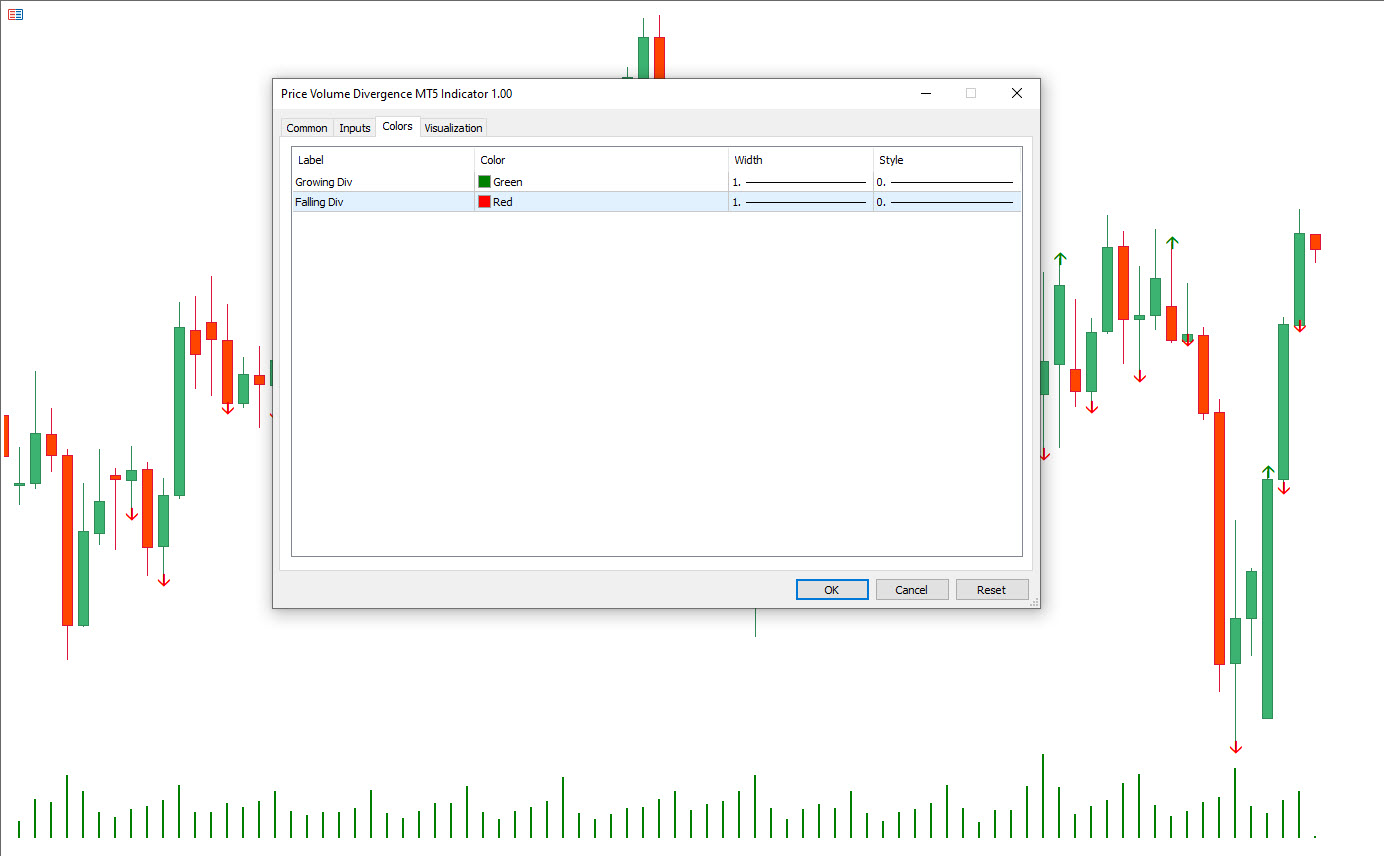The image size is (1384, 856).
Task: Click the dialog's resize grip
Action: click(x=1034, y=602)
